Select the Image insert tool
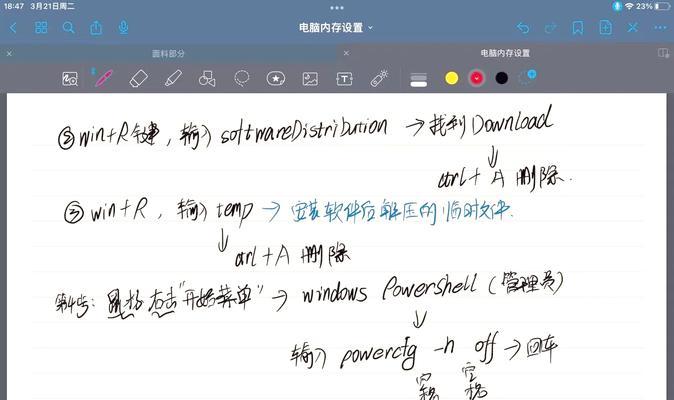The image size is (674, 400). tap(310, 79)
